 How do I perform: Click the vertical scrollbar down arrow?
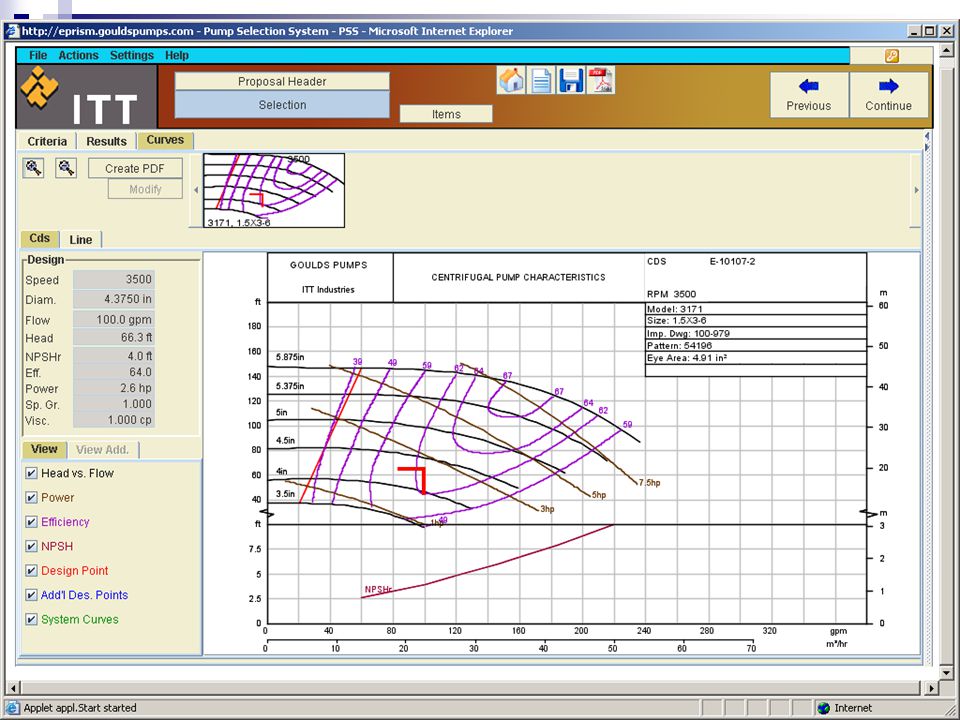click(947, 673)
